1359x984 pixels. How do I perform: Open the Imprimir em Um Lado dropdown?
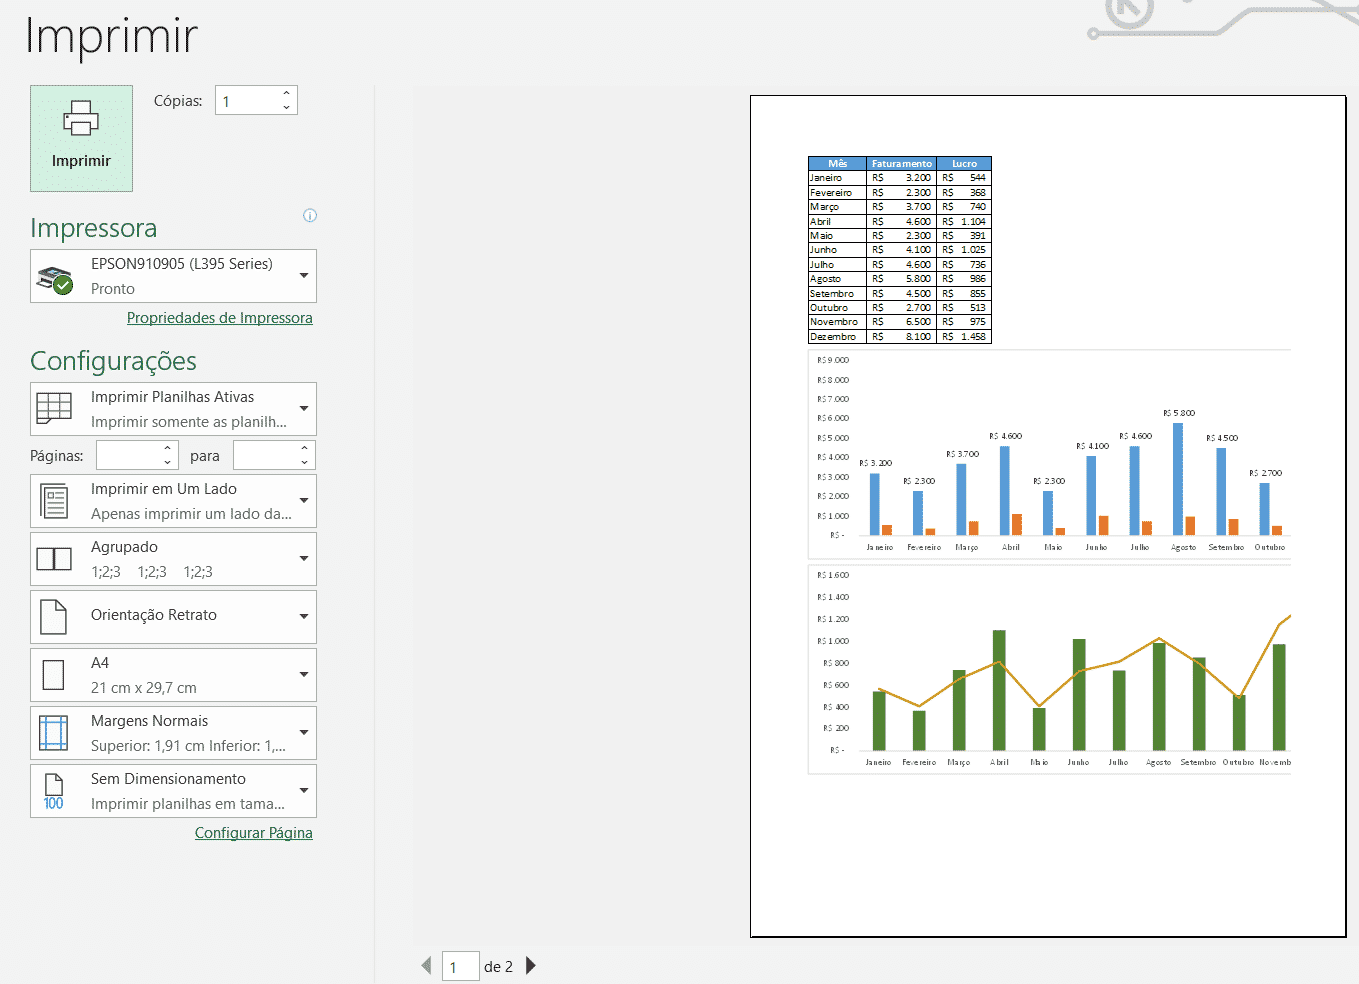point(173,501)
